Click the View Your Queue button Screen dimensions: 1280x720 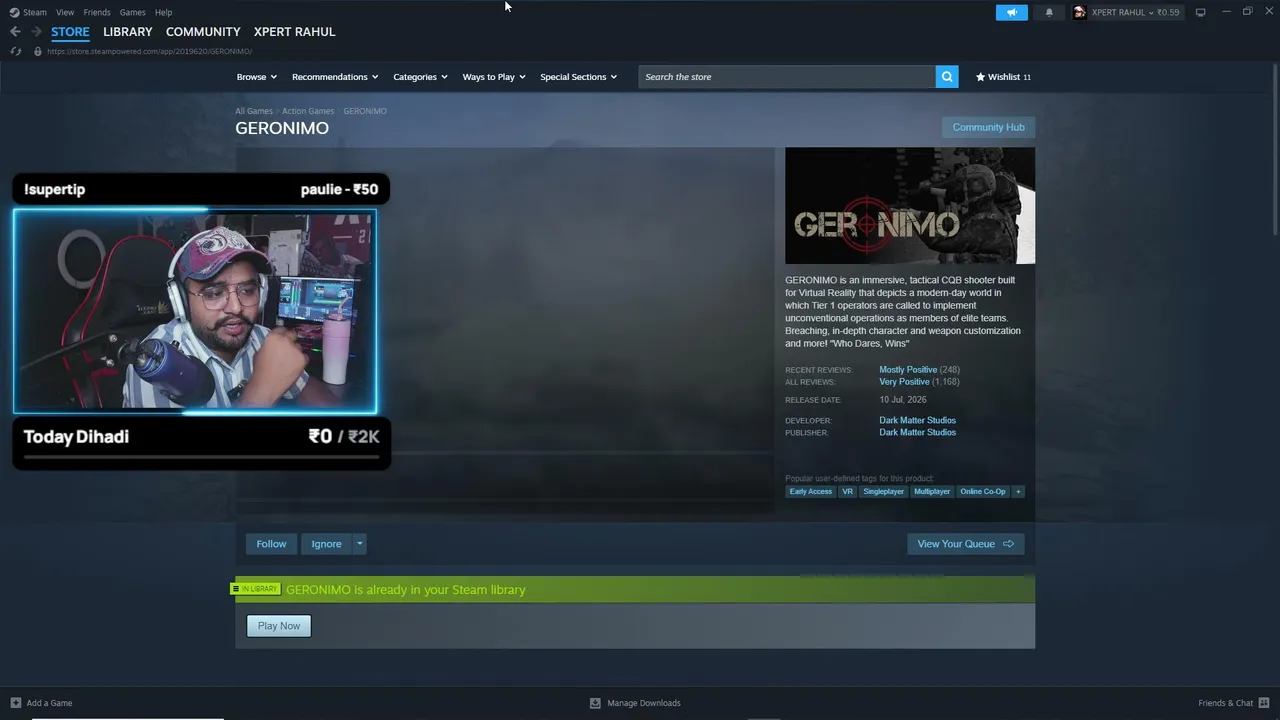click(x=965, y=544)
